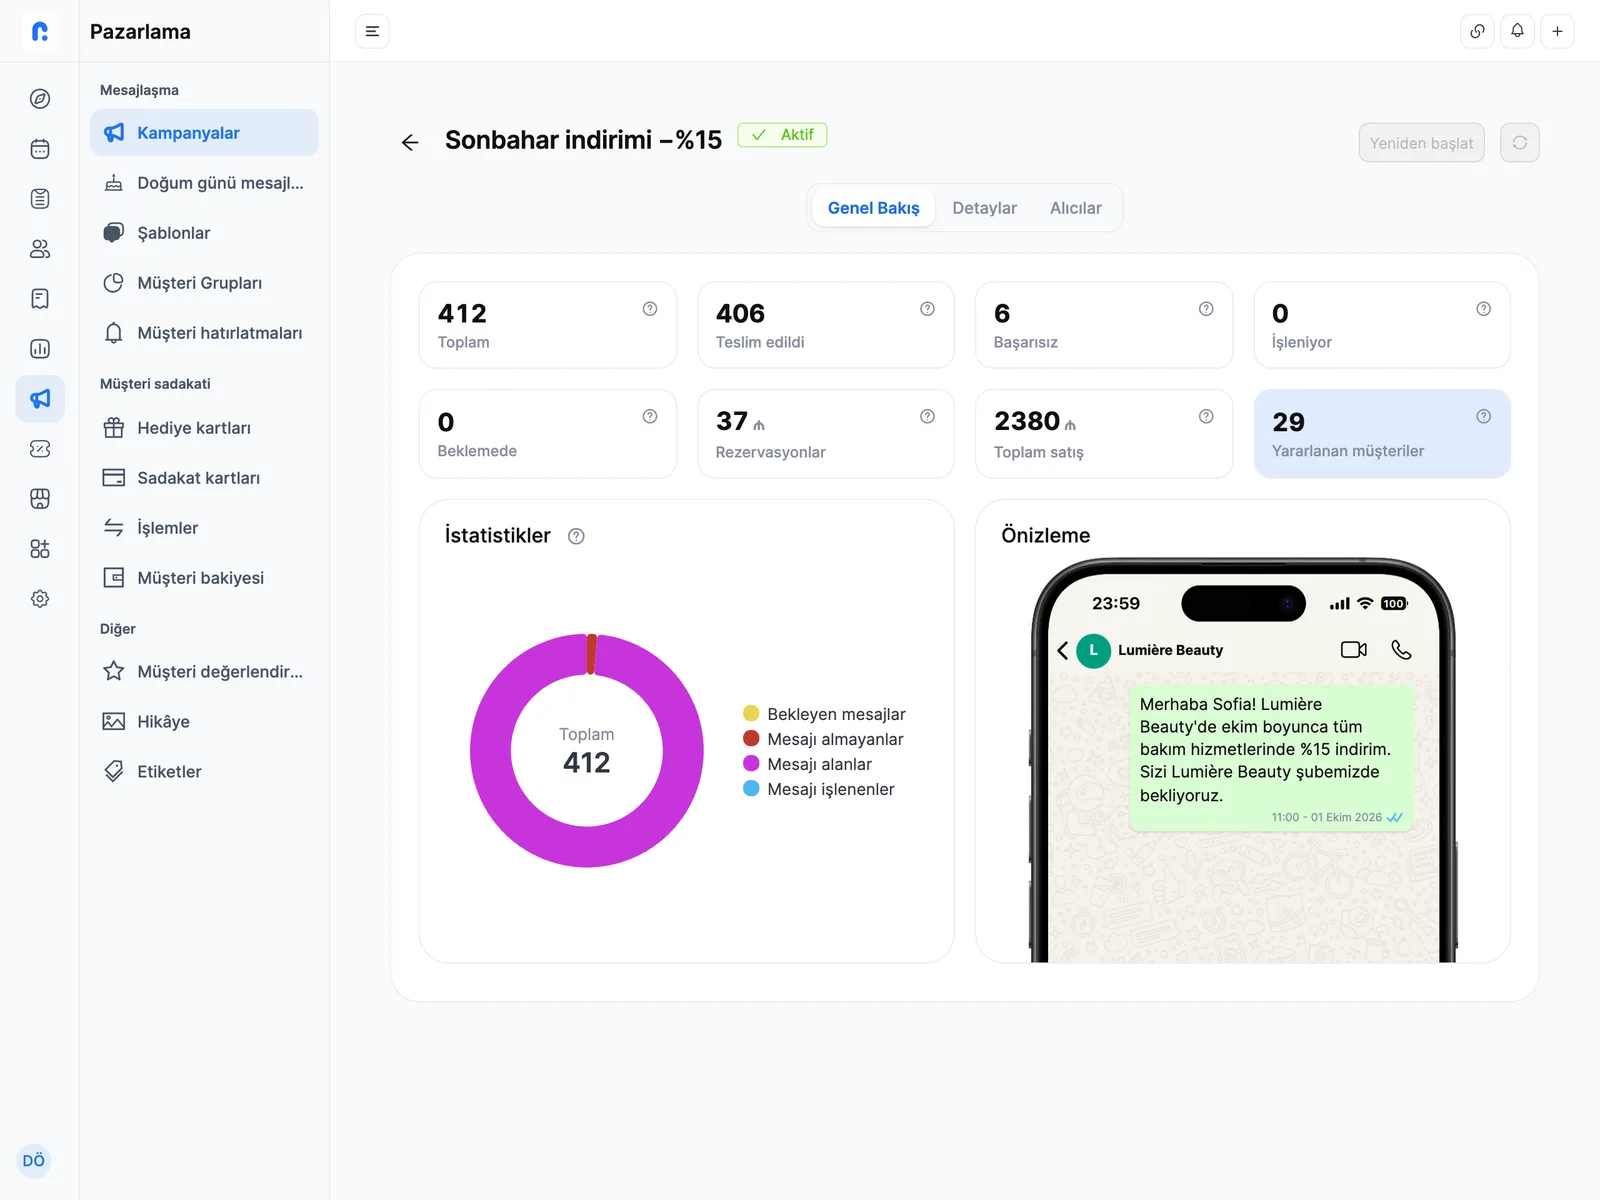Image resolution: width=1600 pixels, height=1200 pixels.
Task: Click the refresh icon beside Yeniden başlat
Action: 1520,143
